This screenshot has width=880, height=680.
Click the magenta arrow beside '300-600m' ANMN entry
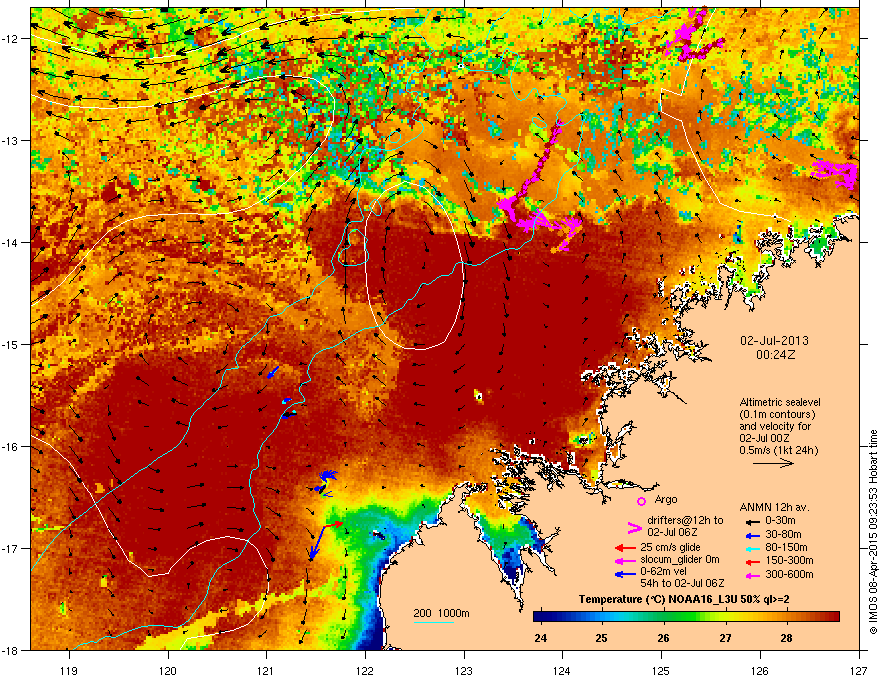pos(753,575)
